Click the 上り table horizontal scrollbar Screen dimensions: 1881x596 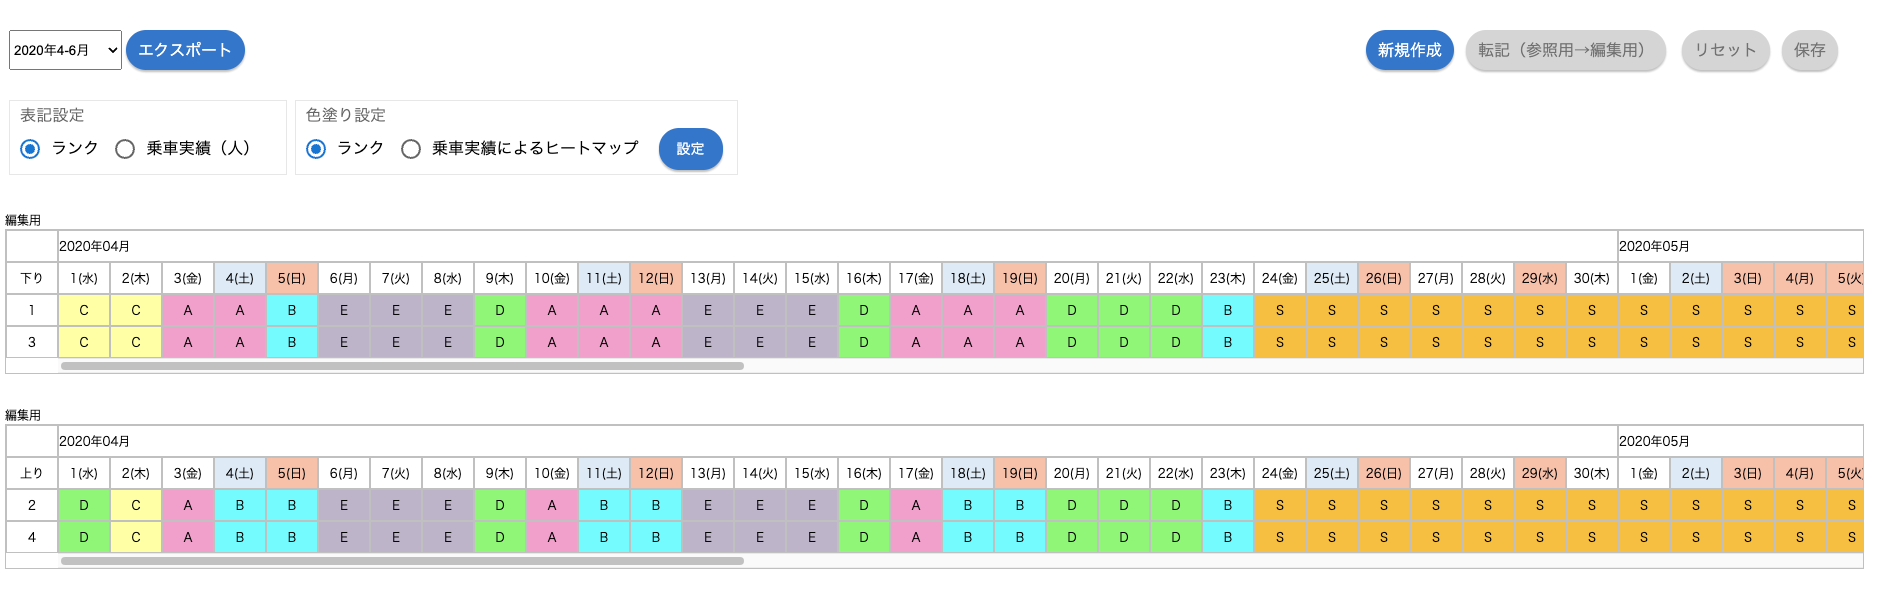pyautogui.click(x=402, y=561)
